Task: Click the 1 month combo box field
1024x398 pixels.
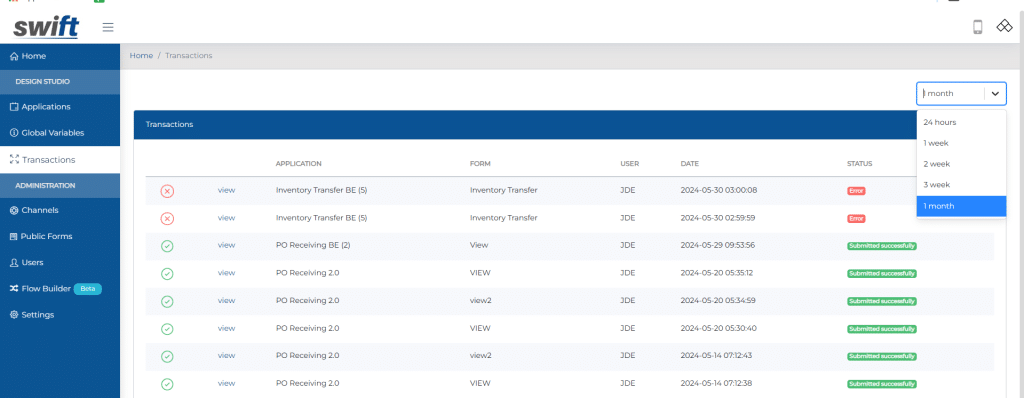Action: click(x=961, y=93)
